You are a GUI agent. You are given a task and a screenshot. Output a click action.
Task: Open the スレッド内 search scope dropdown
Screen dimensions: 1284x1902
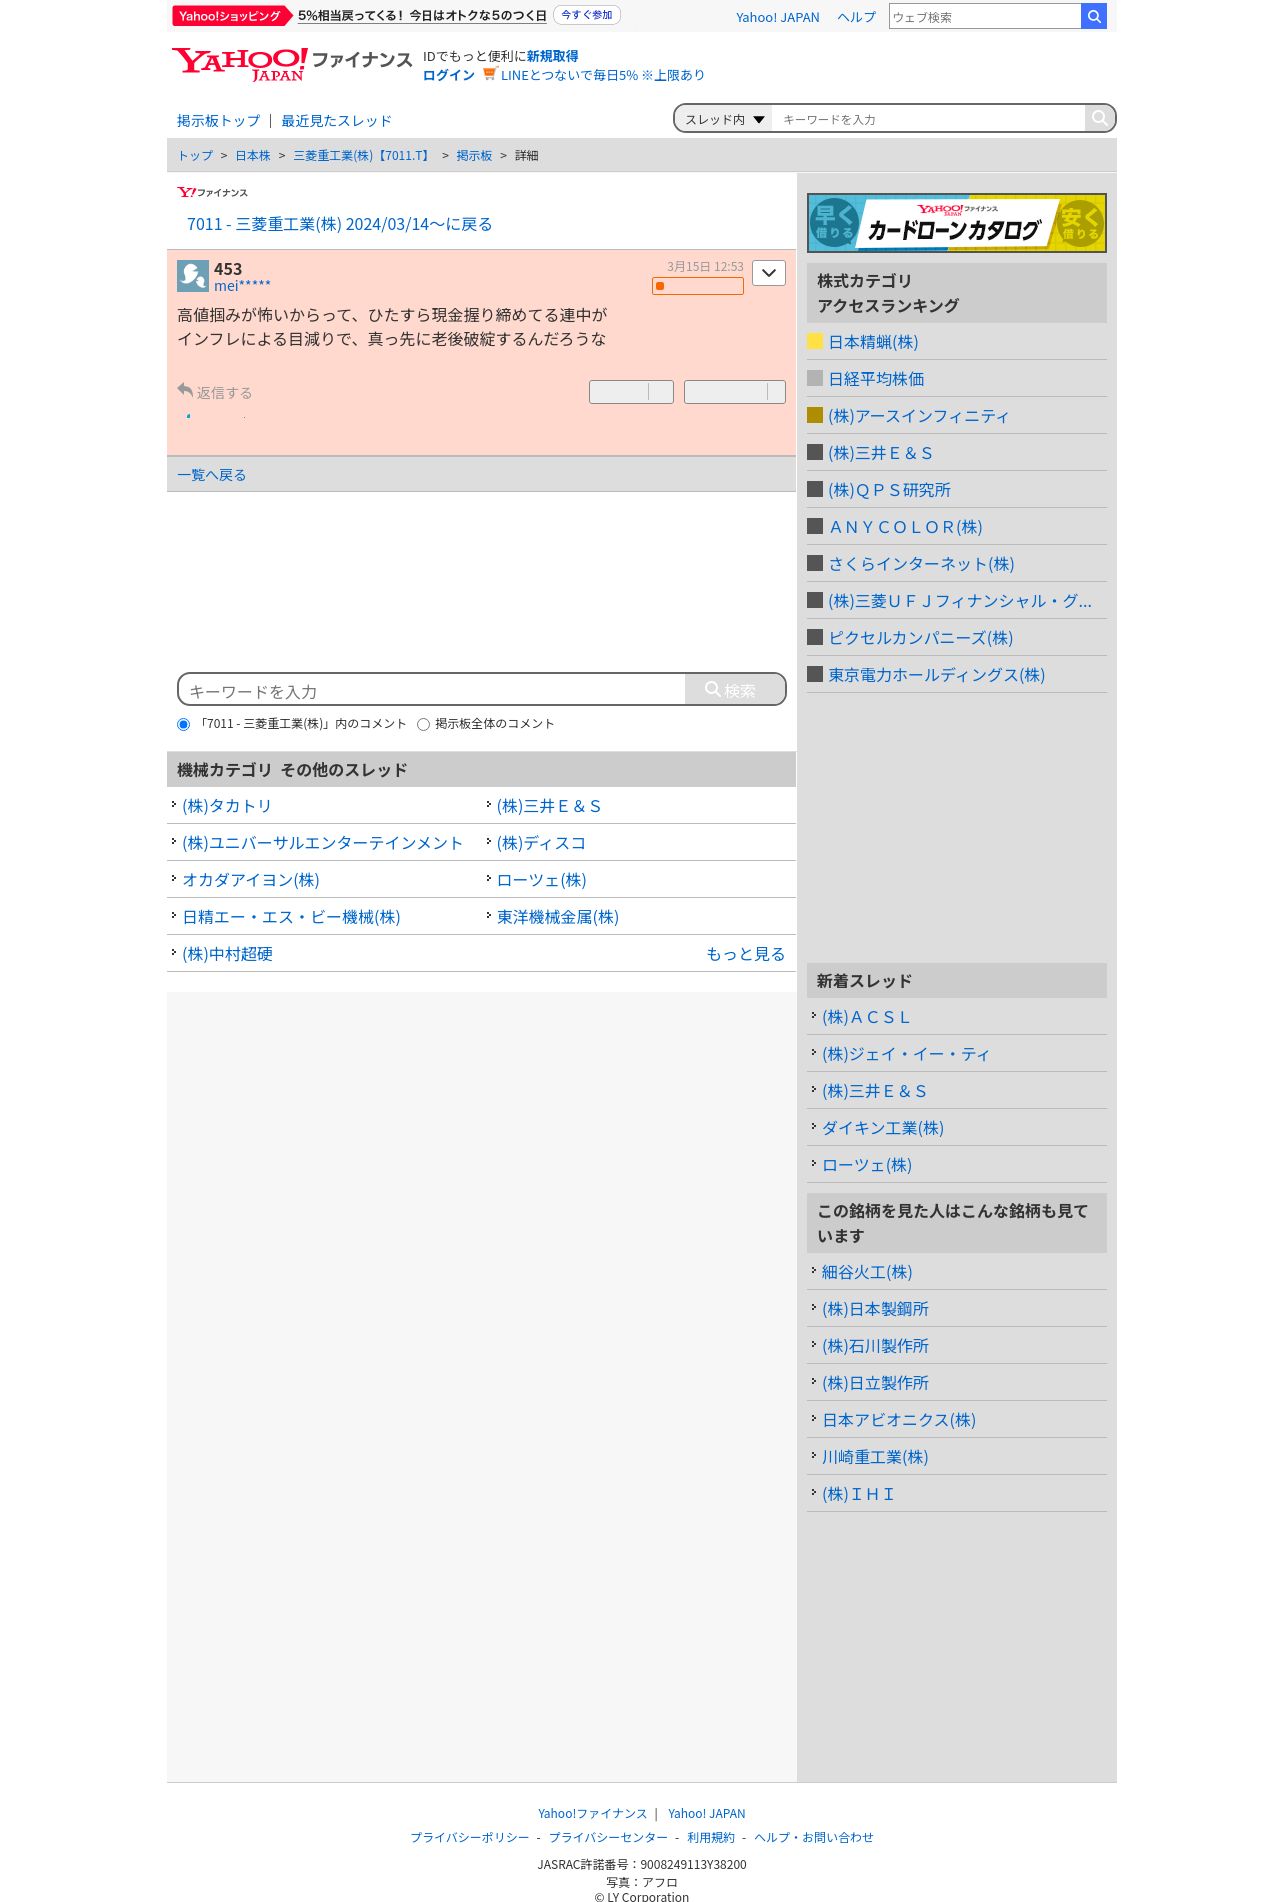point(724,119)
